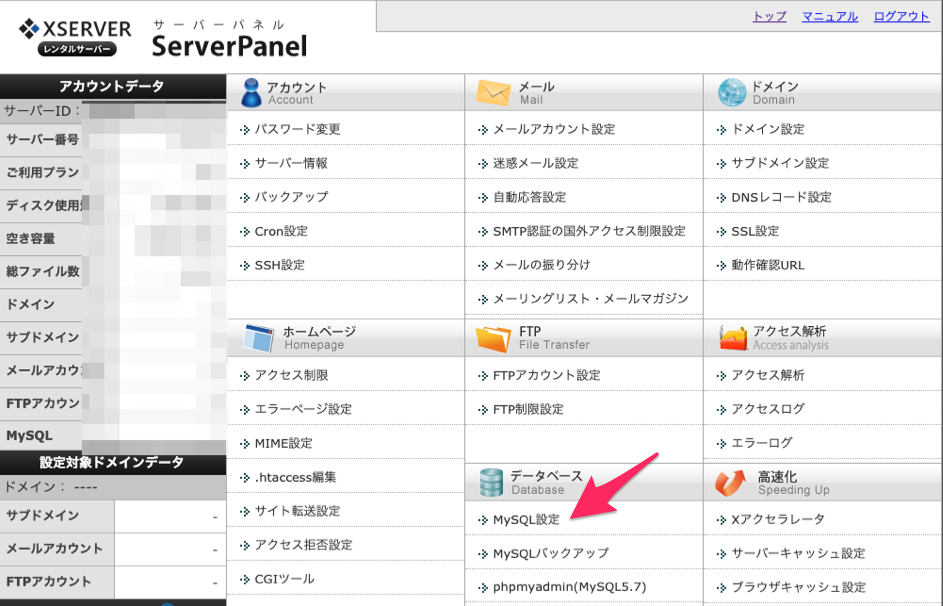Open the マニュアル link
Image resolution: width=943 pixels, height=606 pixels.
point(830,16)
